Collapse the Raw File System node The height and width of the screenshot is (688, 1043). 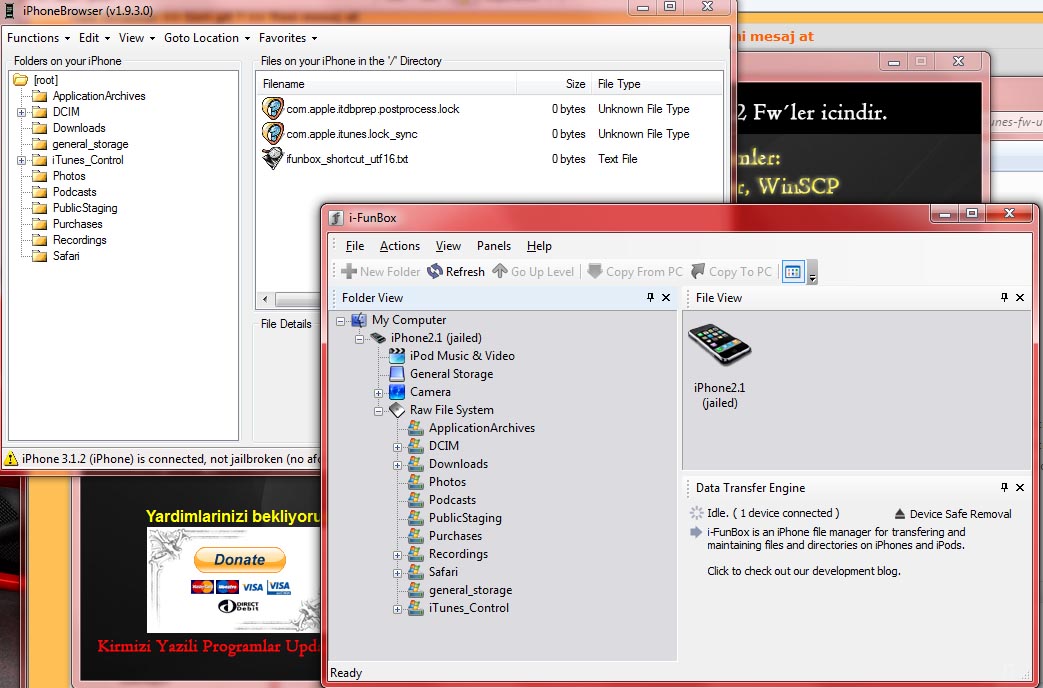(378, 411)
